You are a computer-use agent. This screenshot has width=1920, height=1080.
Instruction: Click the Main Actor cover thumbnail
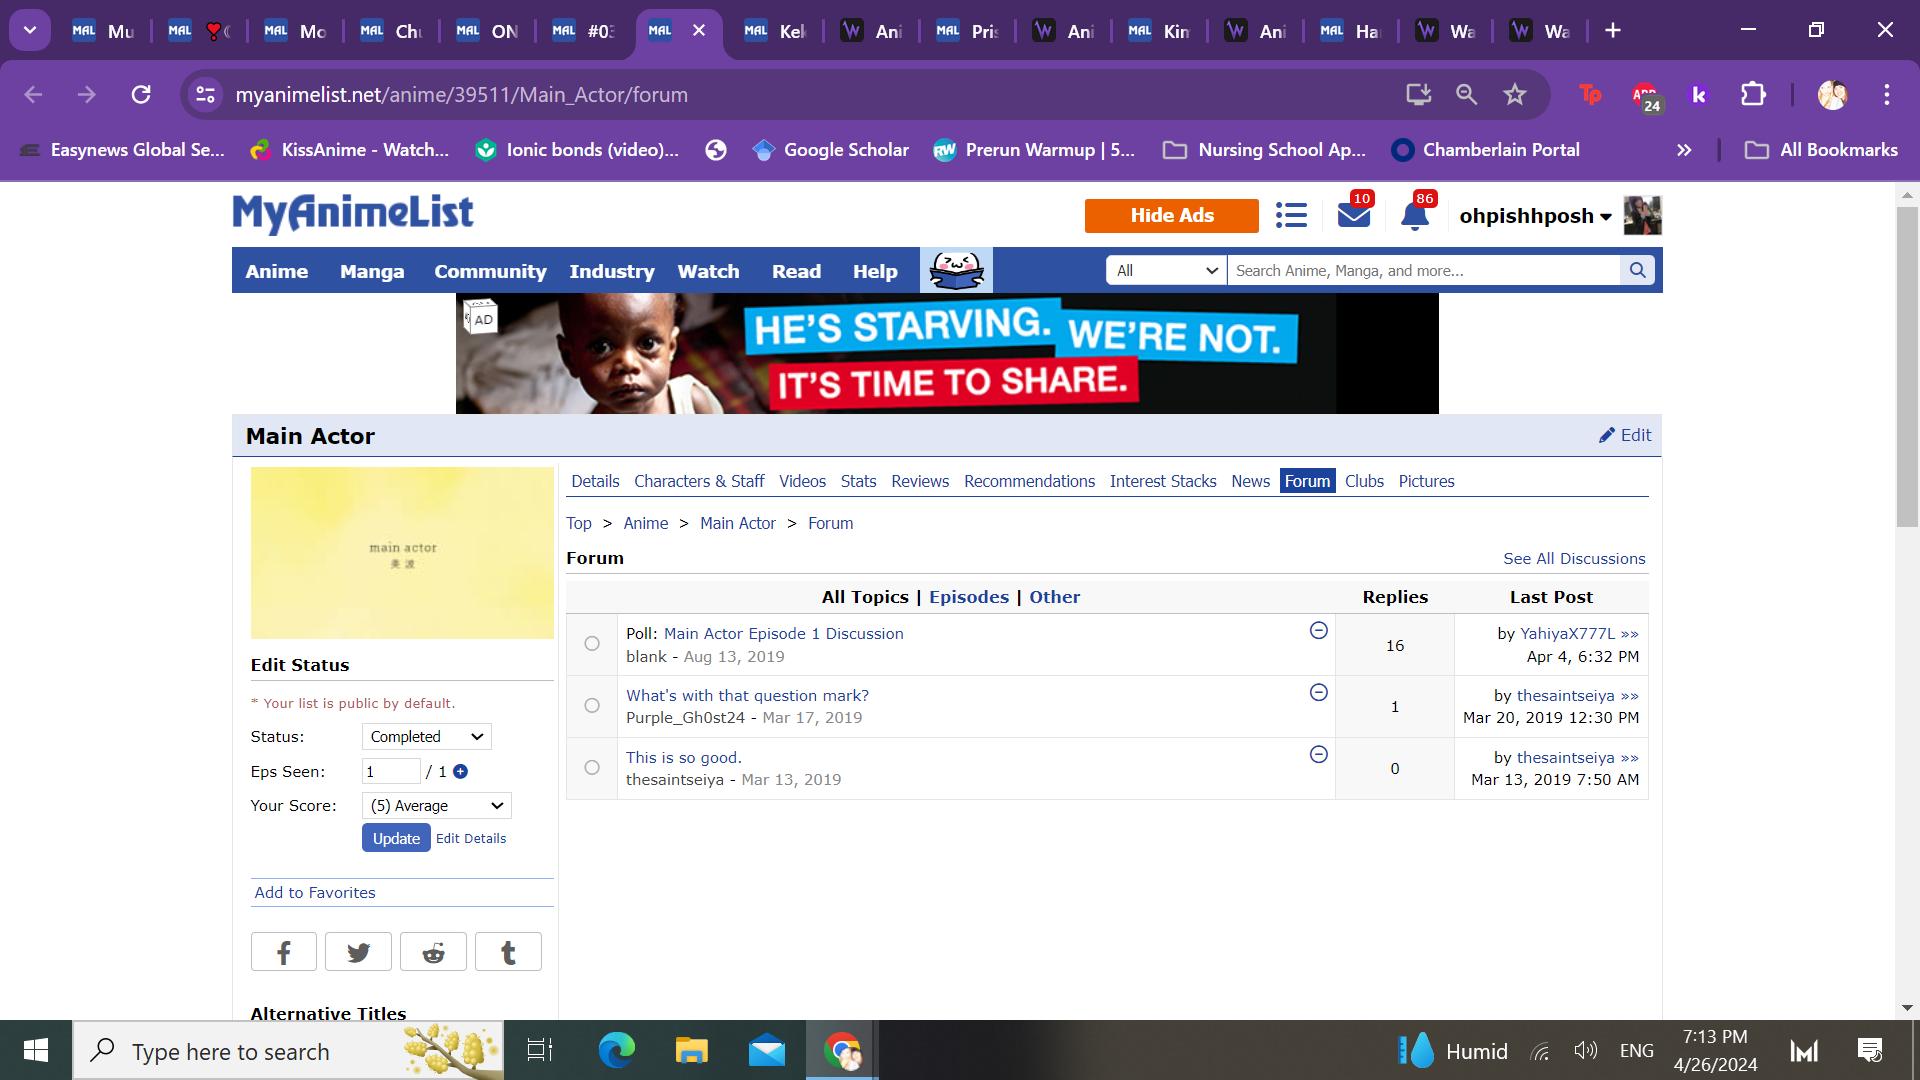tap(402, 553)
